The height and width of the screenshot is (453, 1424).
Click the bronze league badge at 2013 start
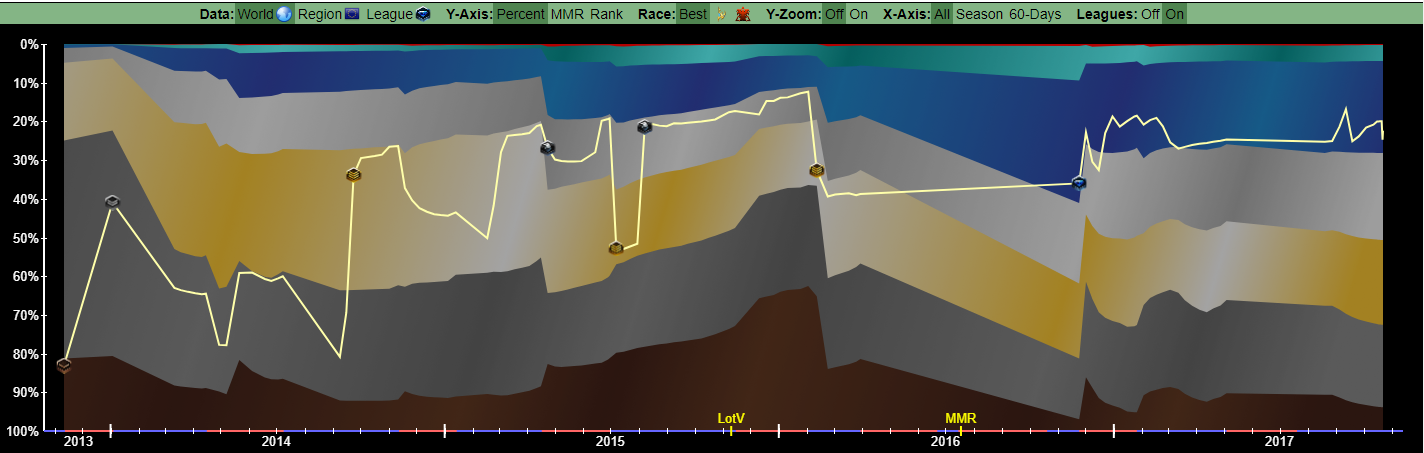coord(64,365)
